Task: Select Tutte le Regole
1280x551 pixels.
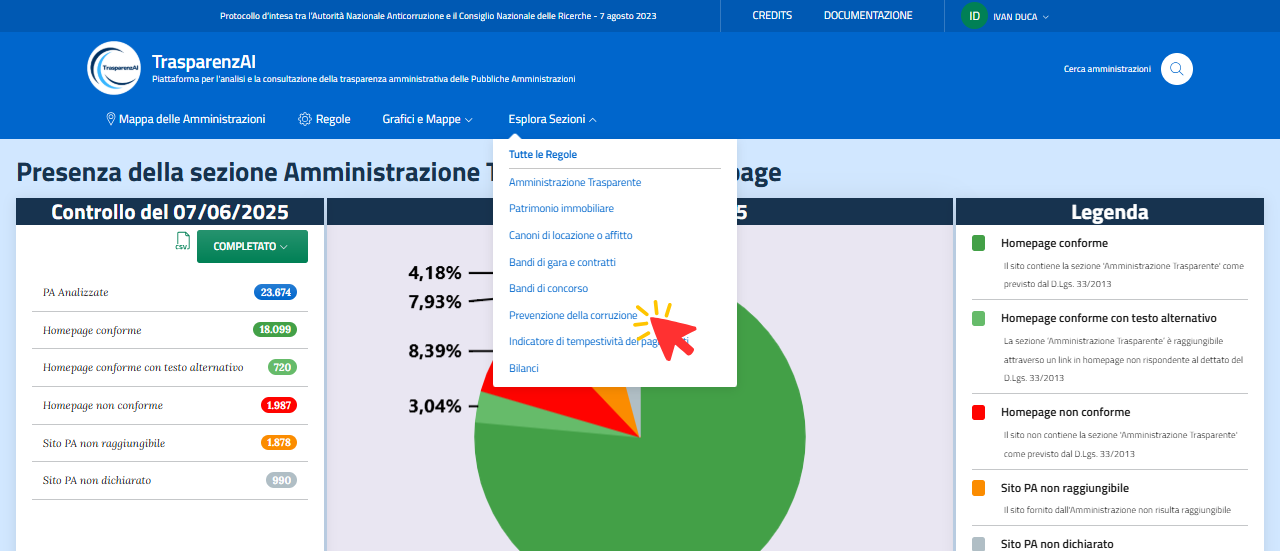Action: click(543, 155)
